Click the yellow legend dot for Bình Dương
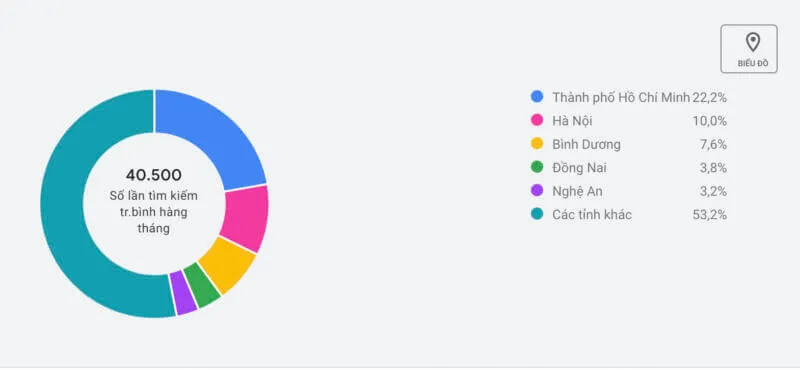The width and height of the screenshot is (800, 370). pyautogui.click(x=537, y=144)
